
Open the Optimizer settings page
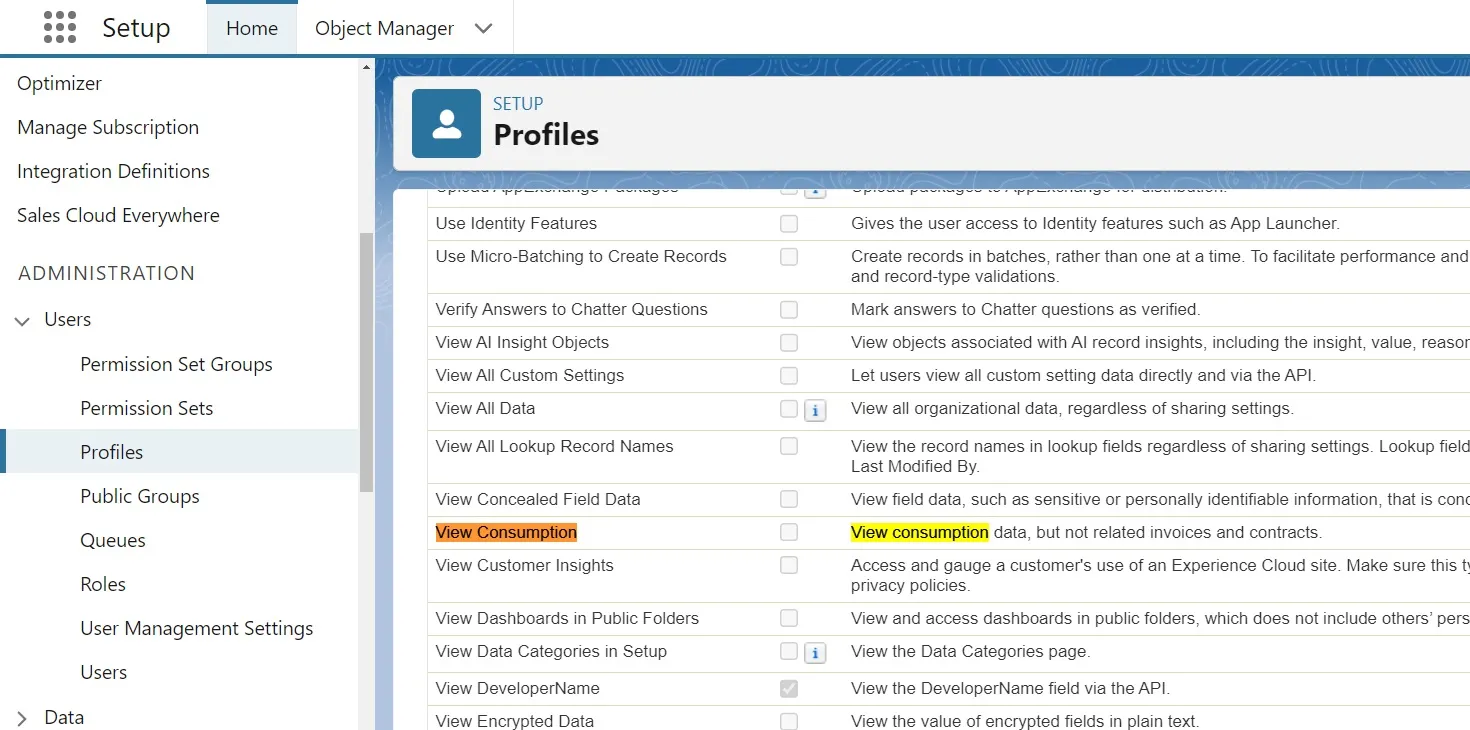(59, 83)
